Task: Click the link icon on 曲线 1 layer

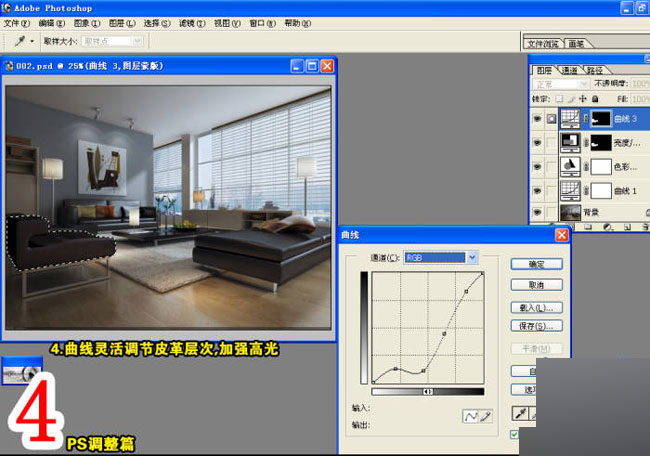Action: coord(586,191)
